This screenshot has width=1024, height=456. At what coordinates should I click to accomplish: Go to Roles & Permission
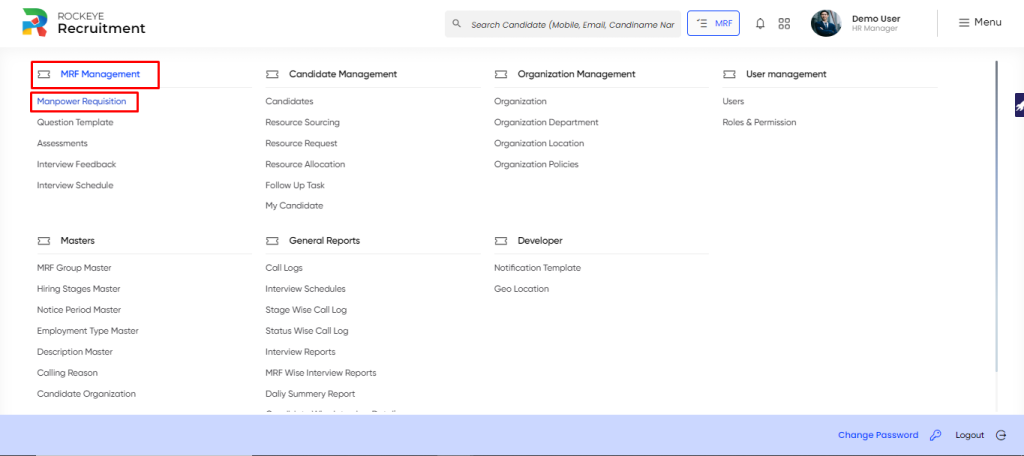coord(759,122)
